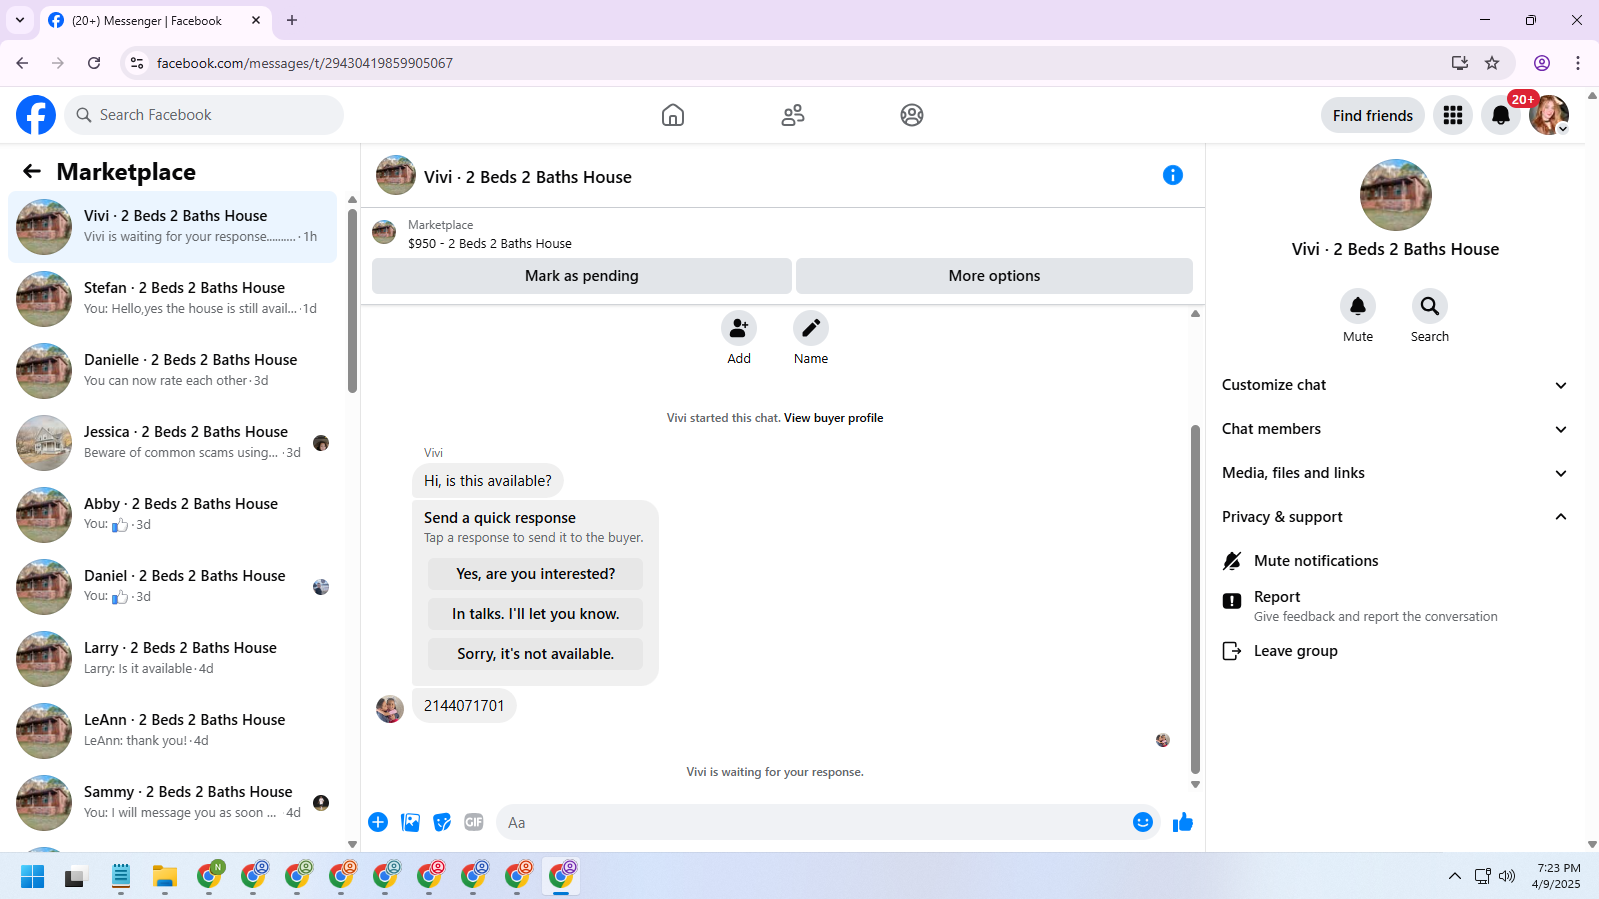Open Larry's marketplace conversation

click(173, 659)
